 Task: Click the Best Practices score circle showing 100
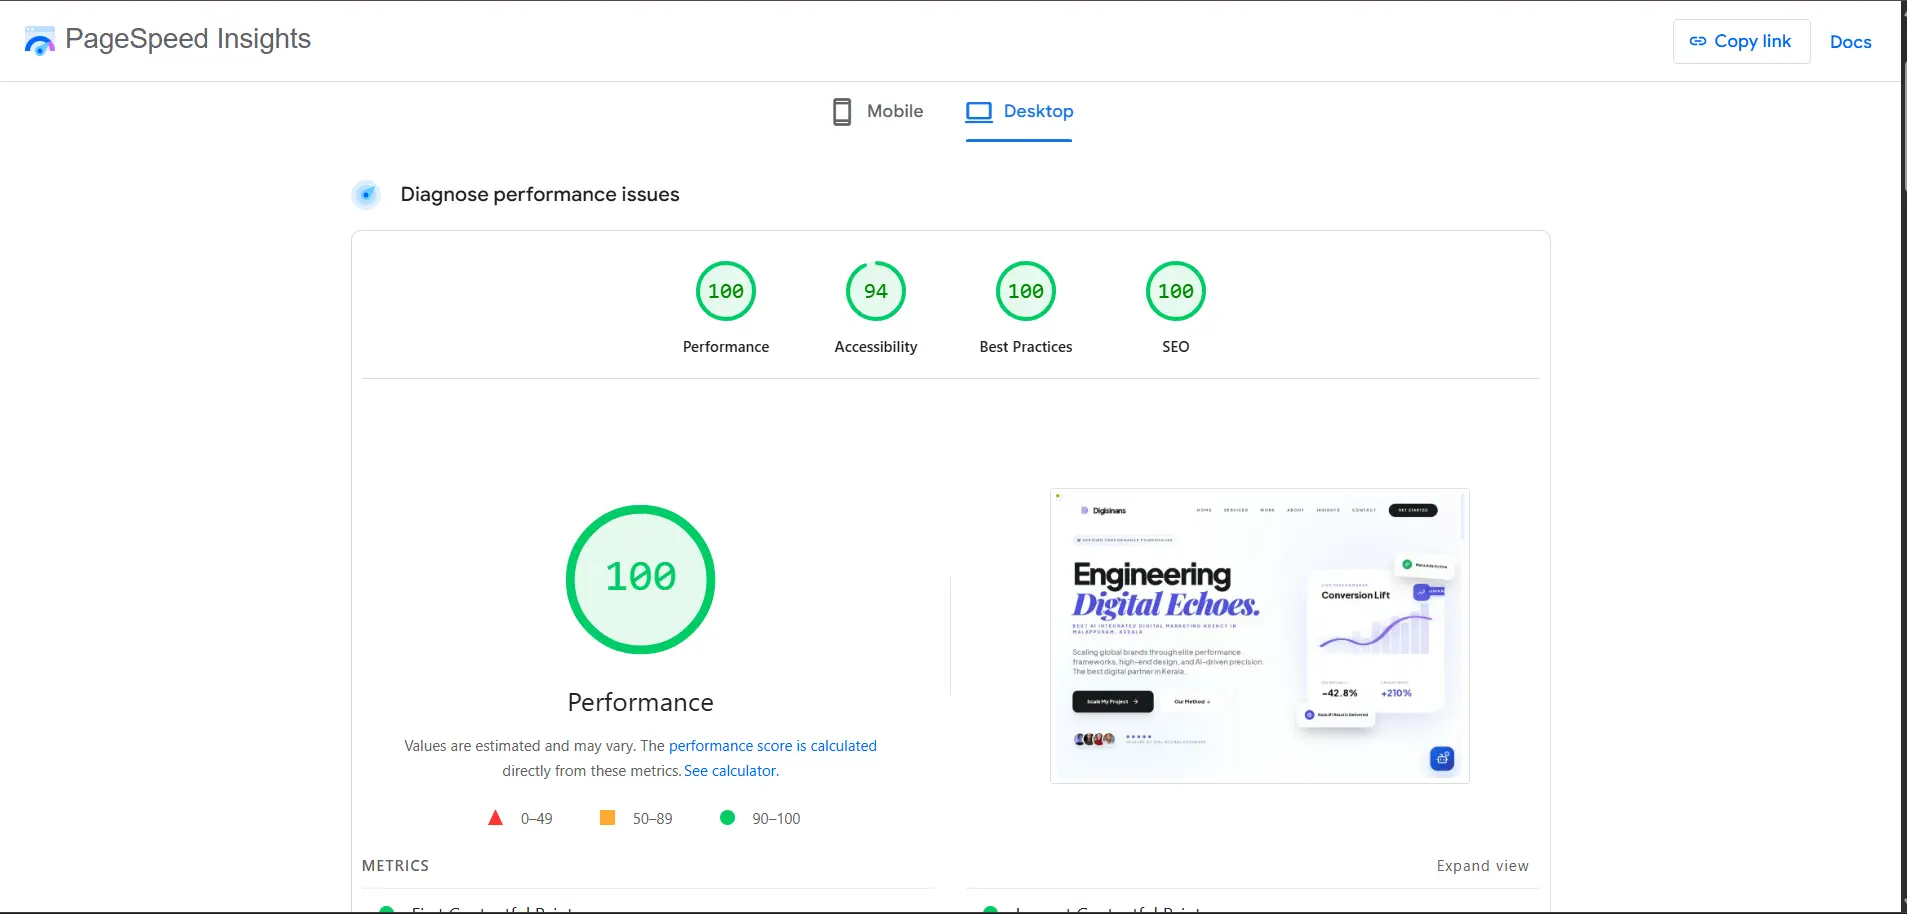click(1025, 291)
